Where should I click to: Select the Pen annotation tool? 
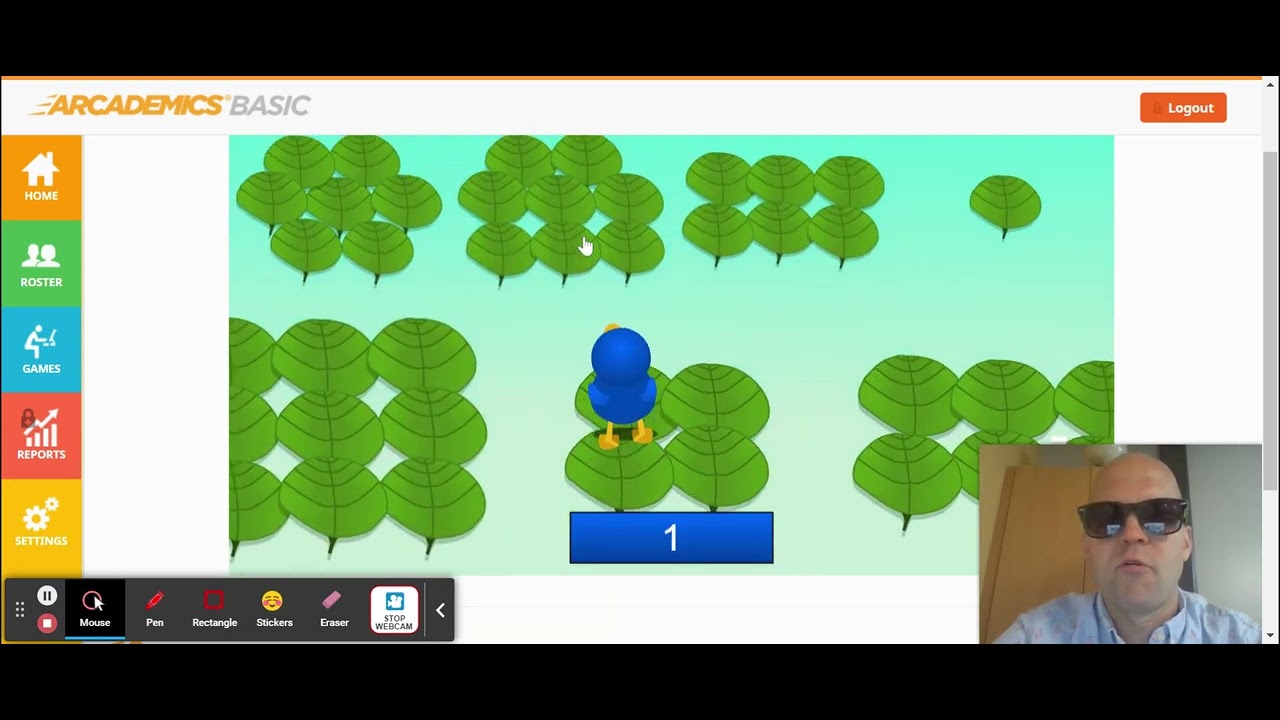tap(155, 609)
